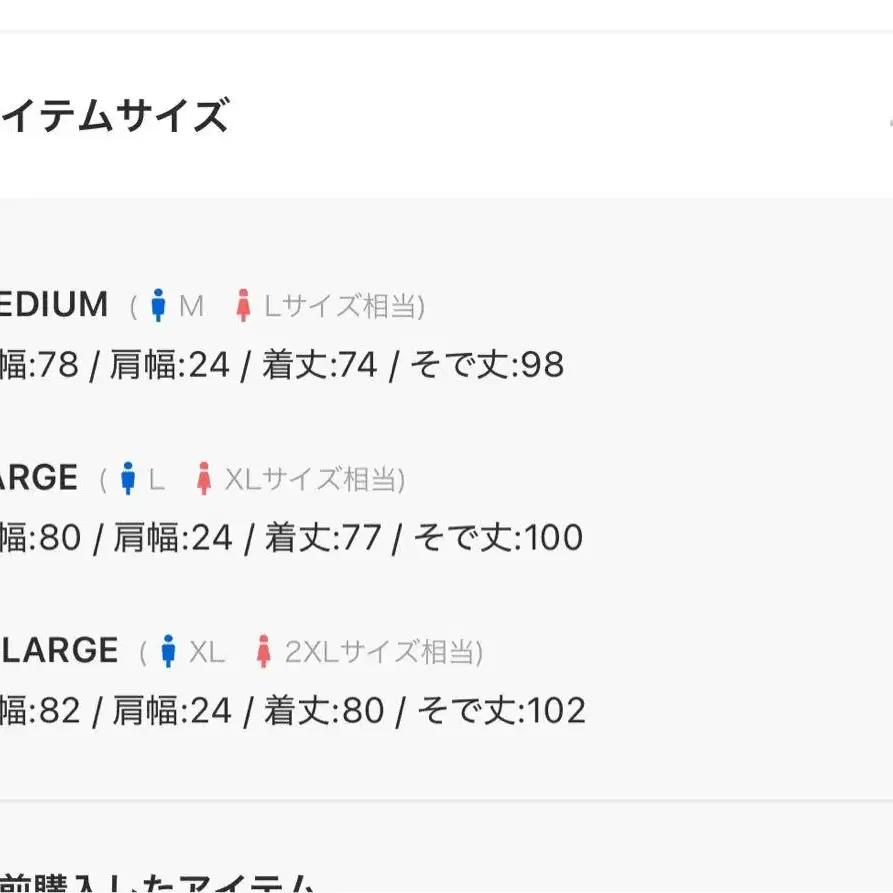The height and width of the screenshot is (893, 893).
Task: Click the blue male icon in LARGE row
Action: click(128, 478)
